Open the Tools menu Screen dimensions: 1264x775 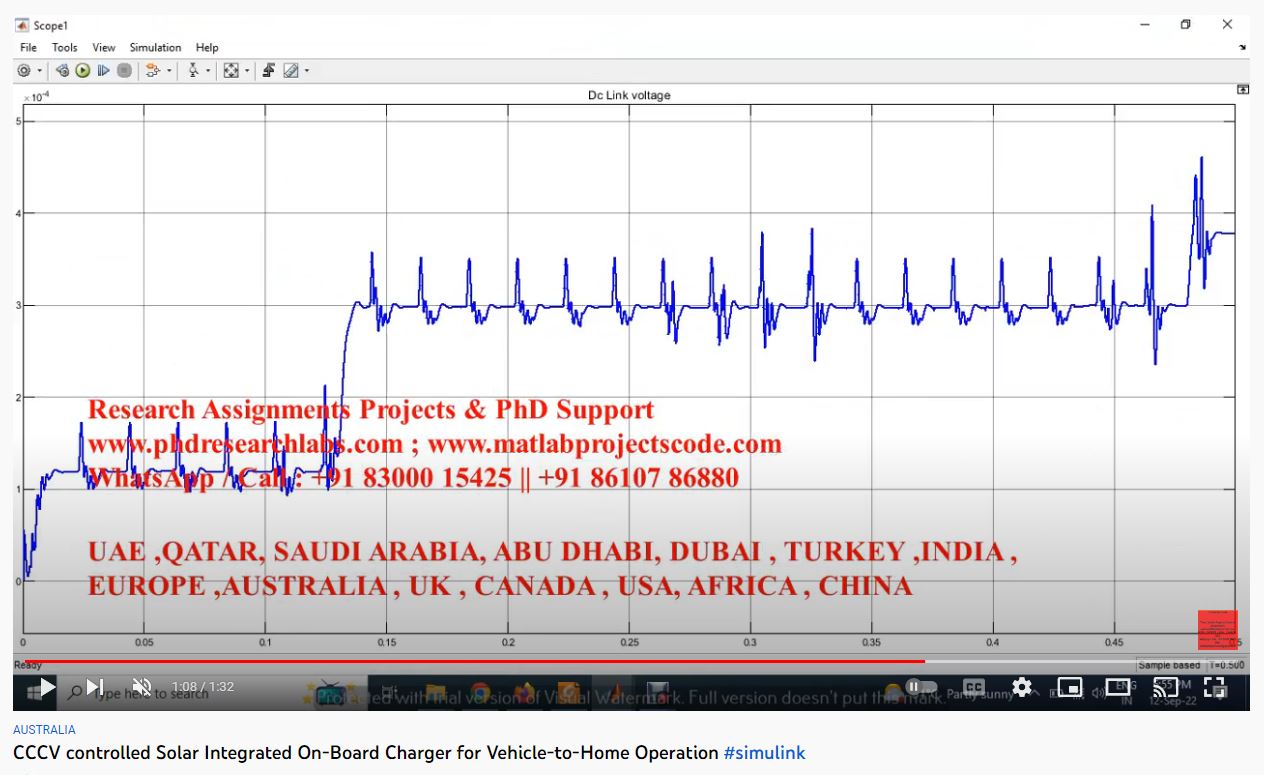(64, 47)
